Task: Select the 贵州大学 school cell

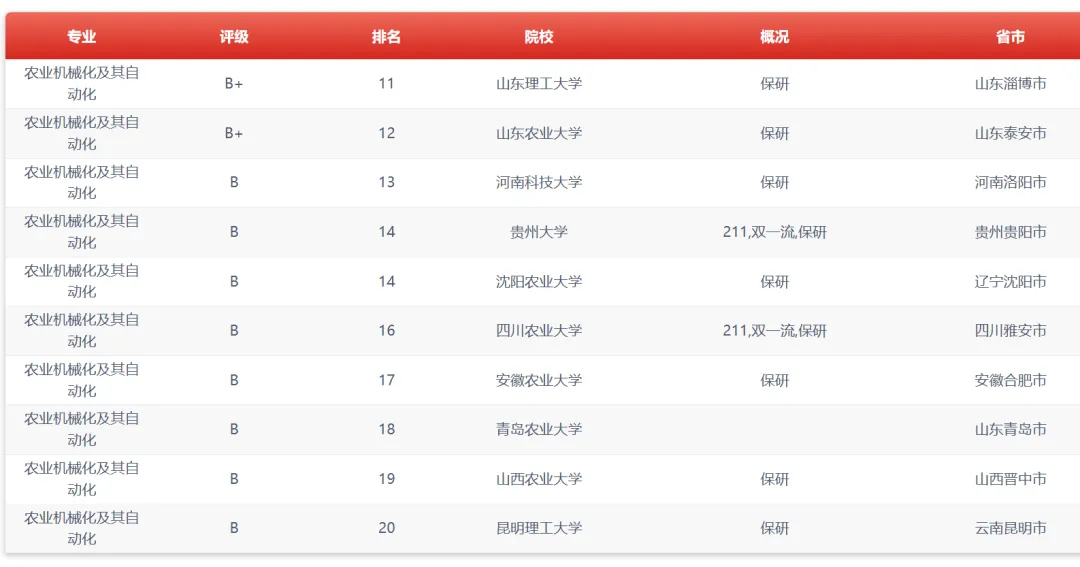Action: 539,231
